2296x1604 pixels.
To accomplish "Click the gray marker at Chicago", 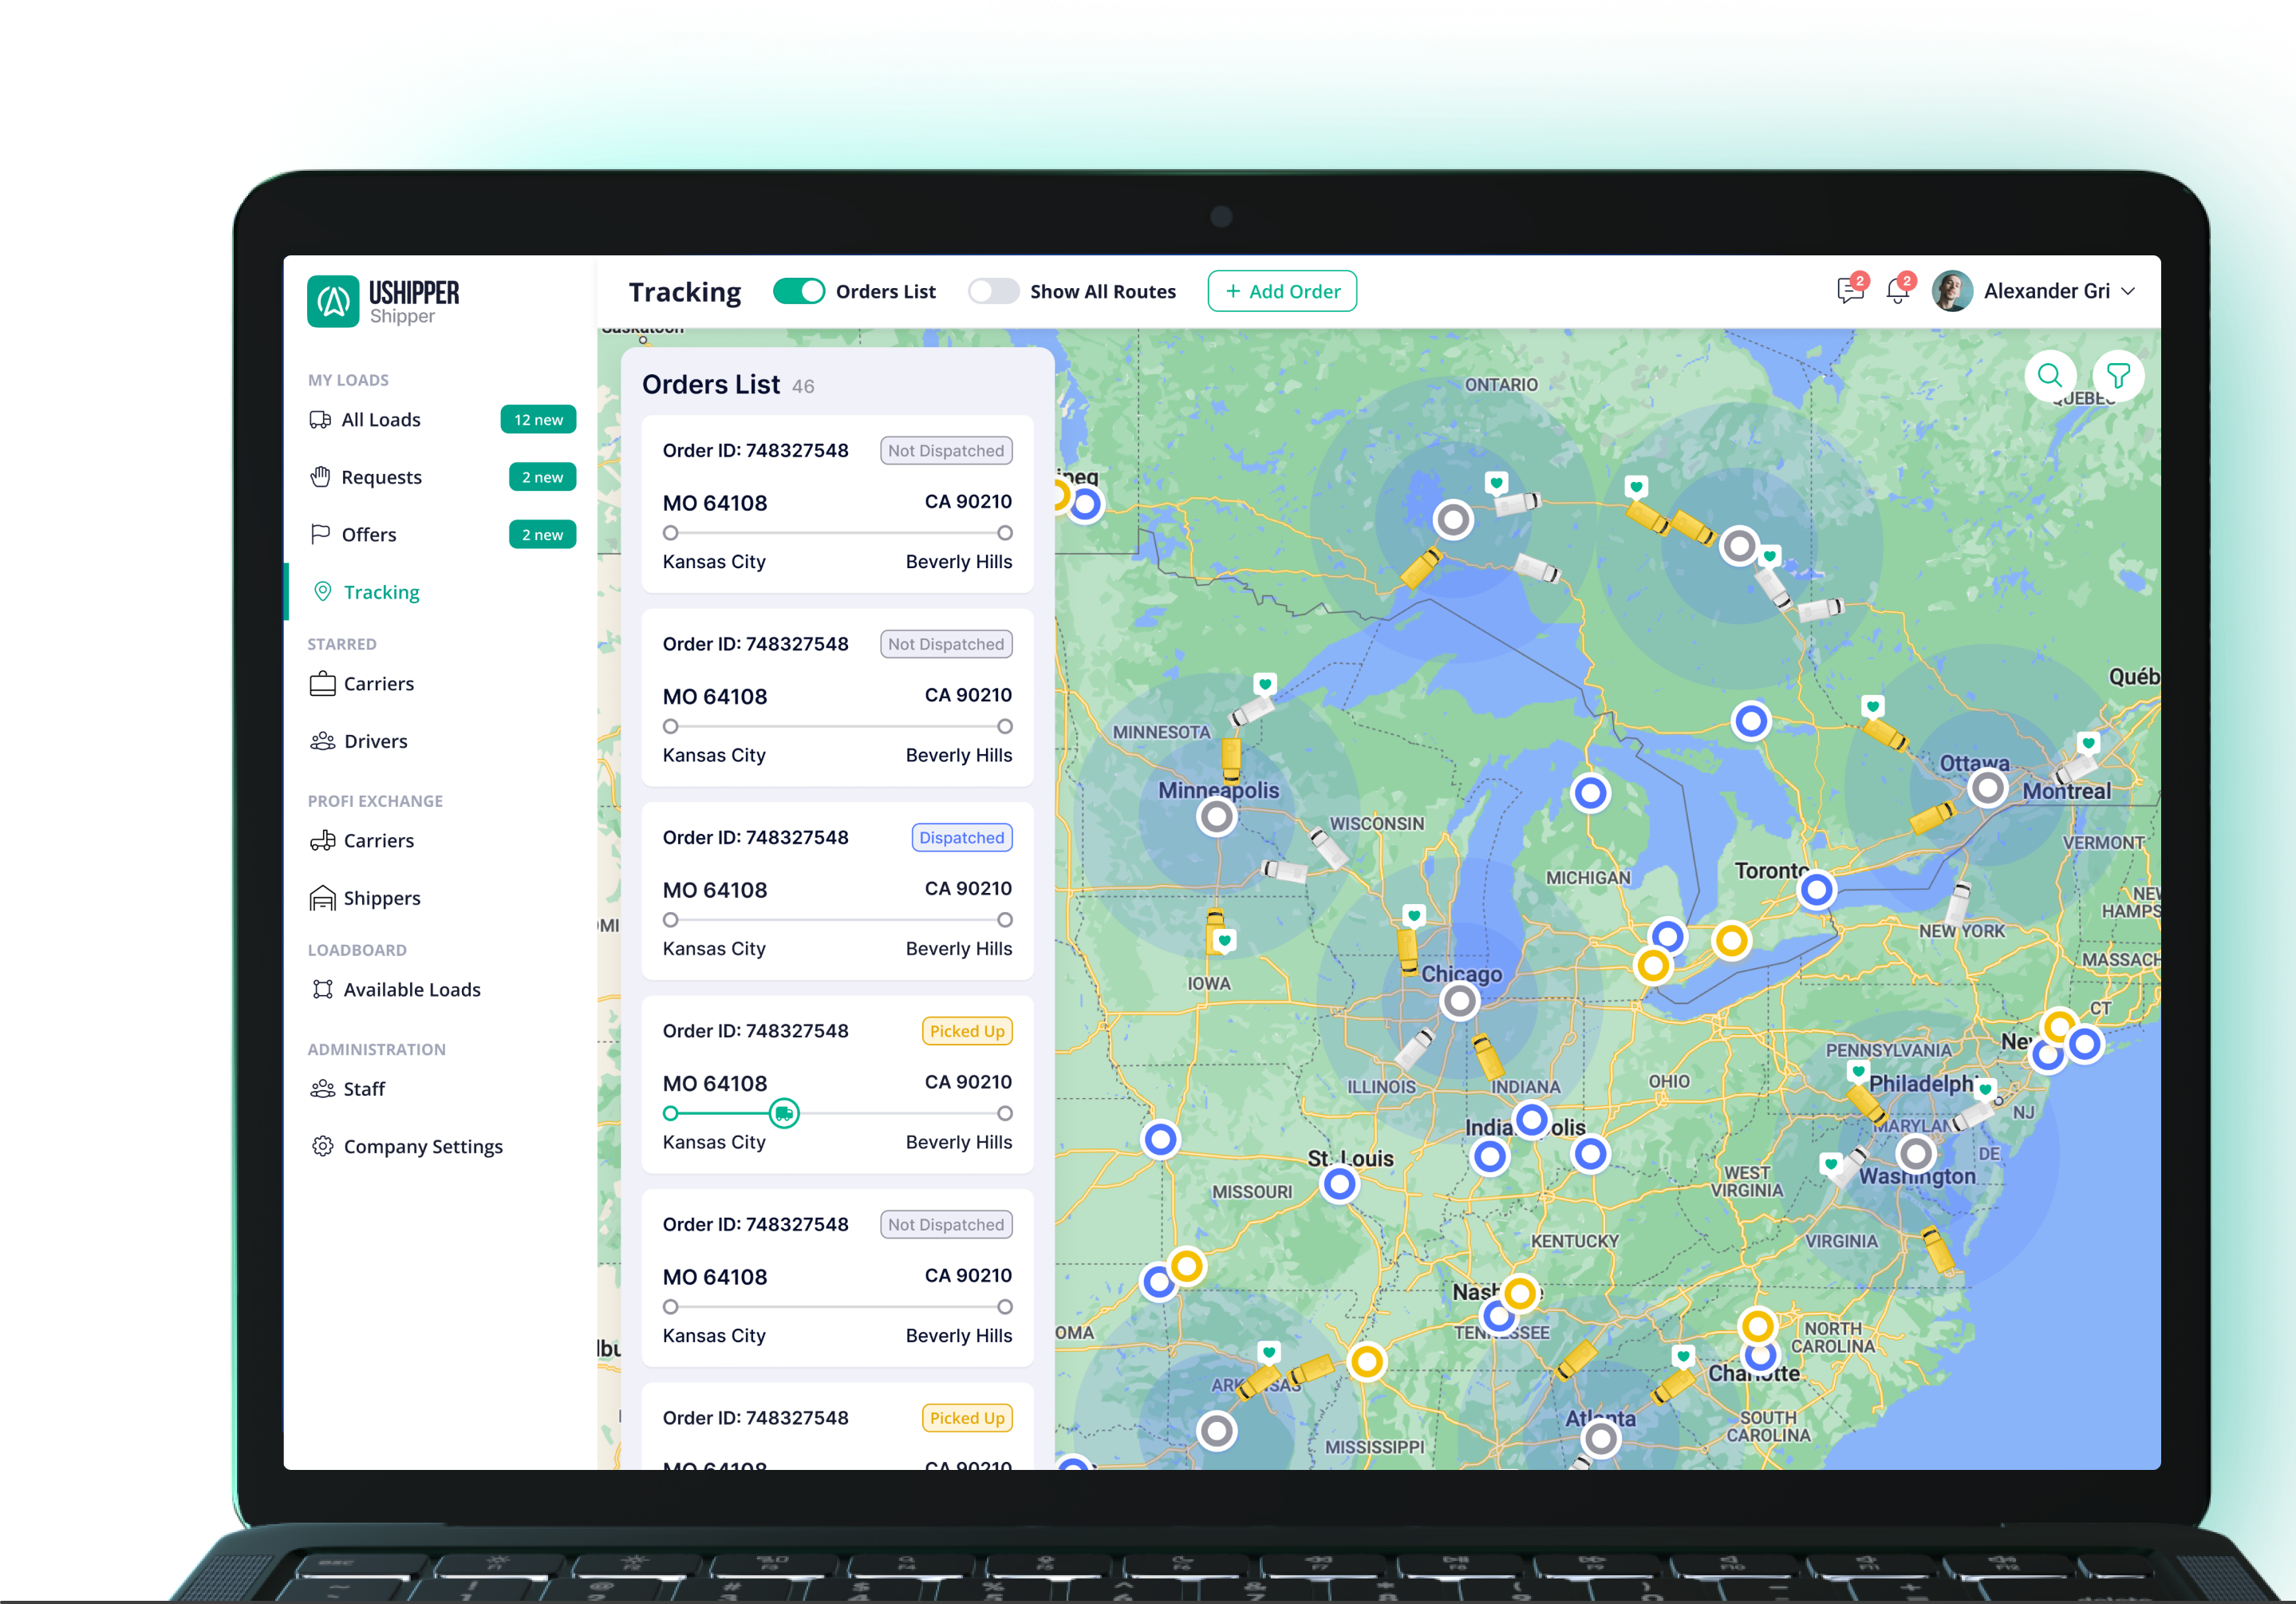I will point(1459,1000).
